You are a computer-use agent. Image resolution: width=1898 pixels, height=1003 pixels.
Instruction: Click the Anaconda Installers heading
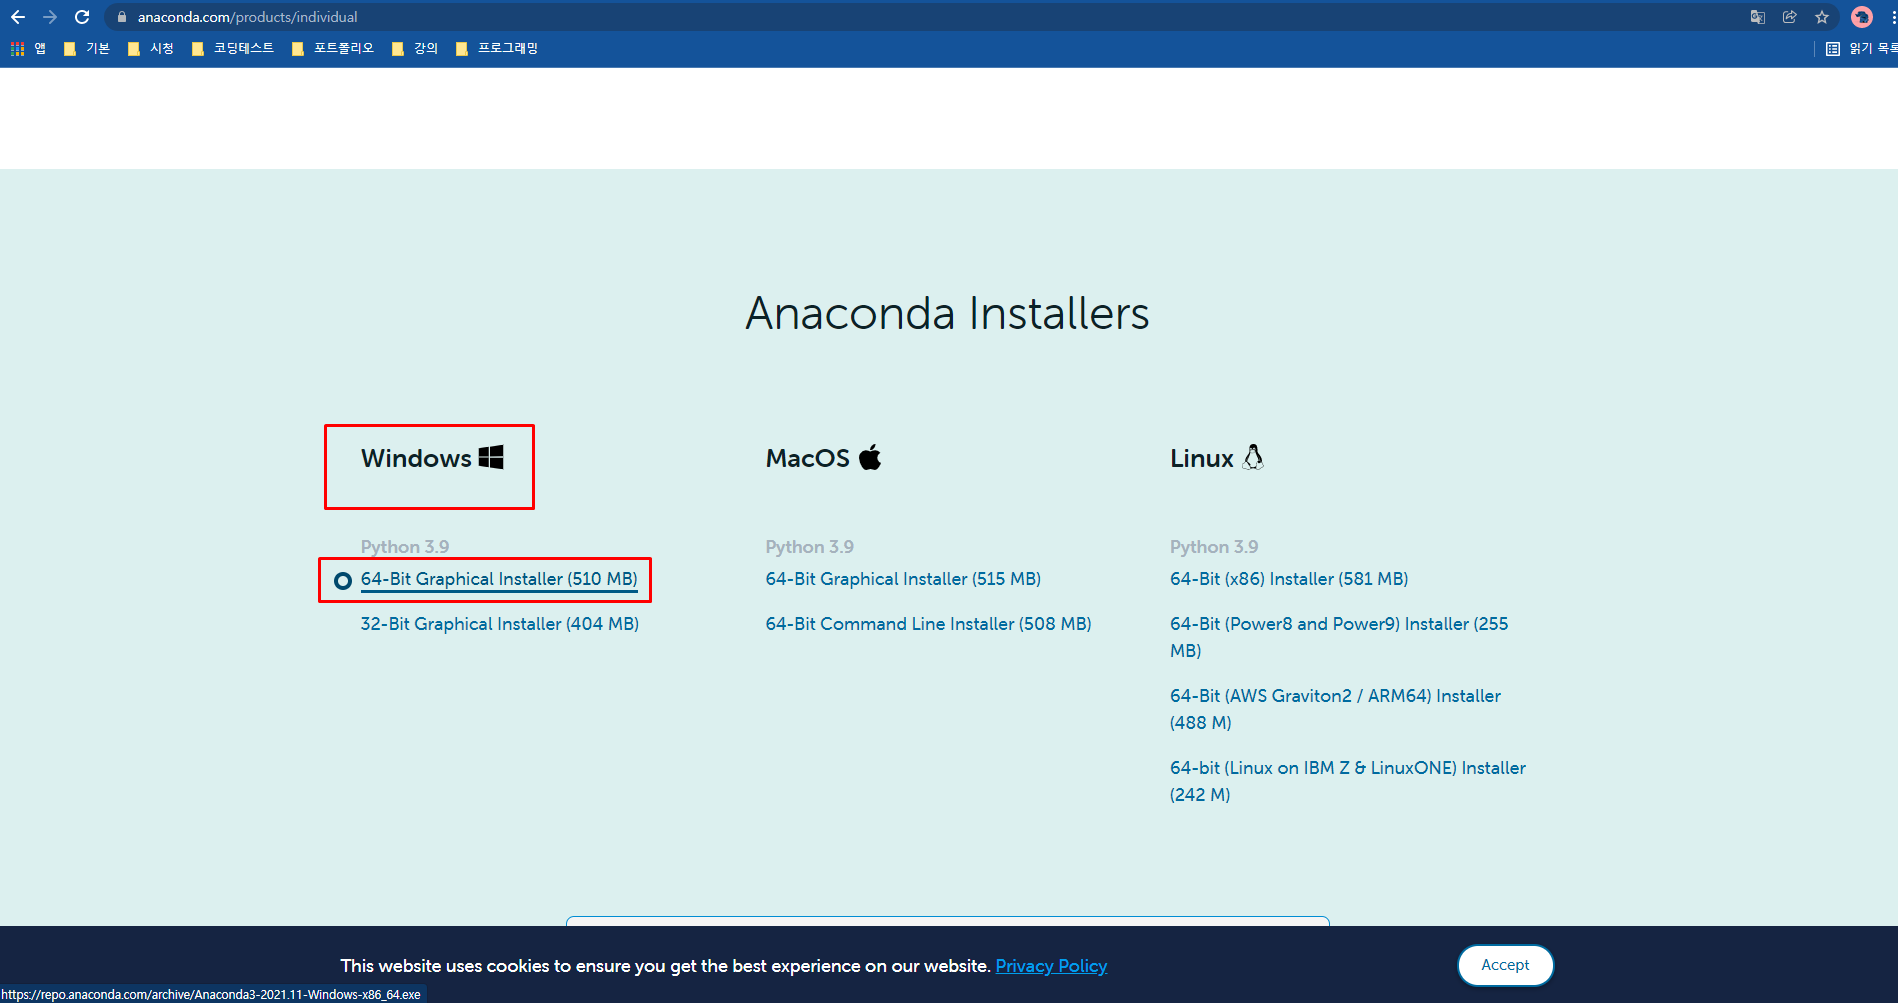[947, 313]
